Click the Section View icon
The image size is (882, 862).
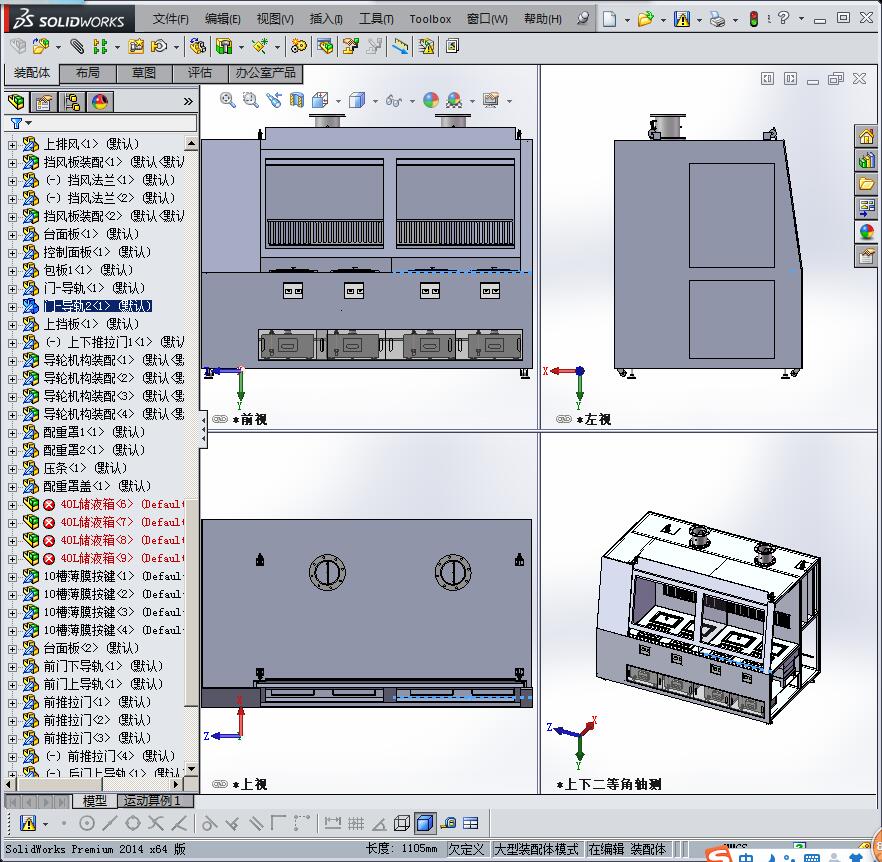pyautogui.click(x=296, y=100)
